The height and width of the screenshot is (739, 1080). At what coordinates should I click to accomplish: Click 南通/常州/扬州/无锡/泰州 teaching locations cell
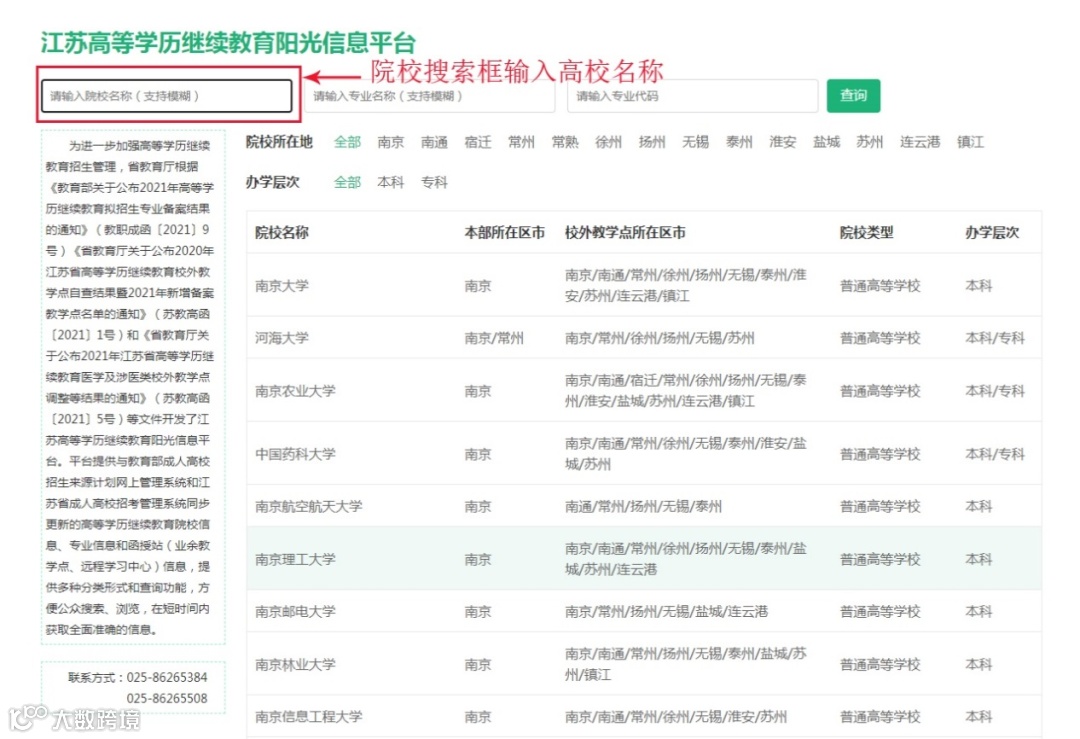click(x=643, y=507)
